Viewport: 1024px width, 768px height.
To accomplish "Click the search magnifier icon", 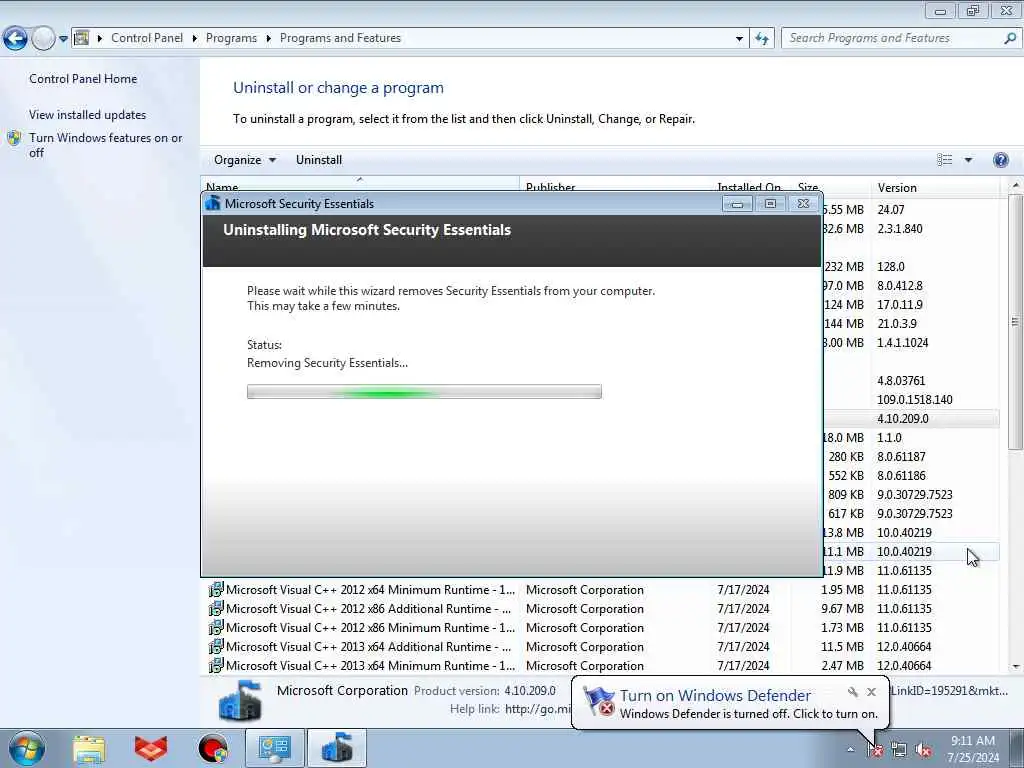I will click(1010, 39).
